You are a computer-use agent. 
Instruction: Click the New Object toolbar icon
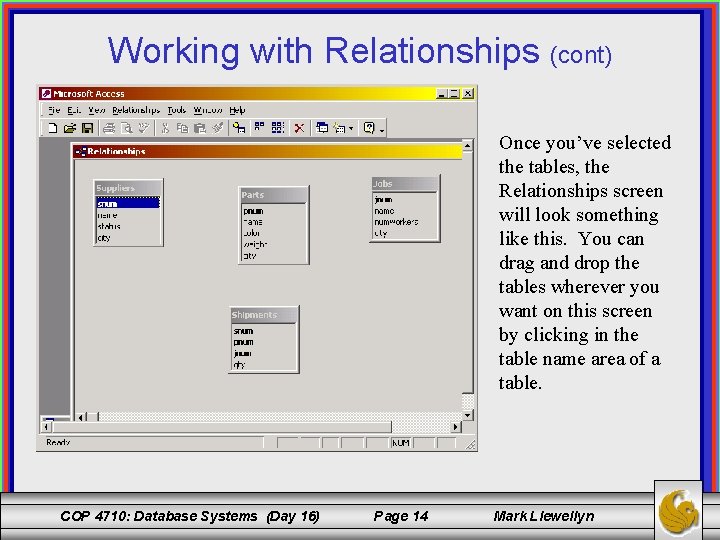tap(340, 128)
